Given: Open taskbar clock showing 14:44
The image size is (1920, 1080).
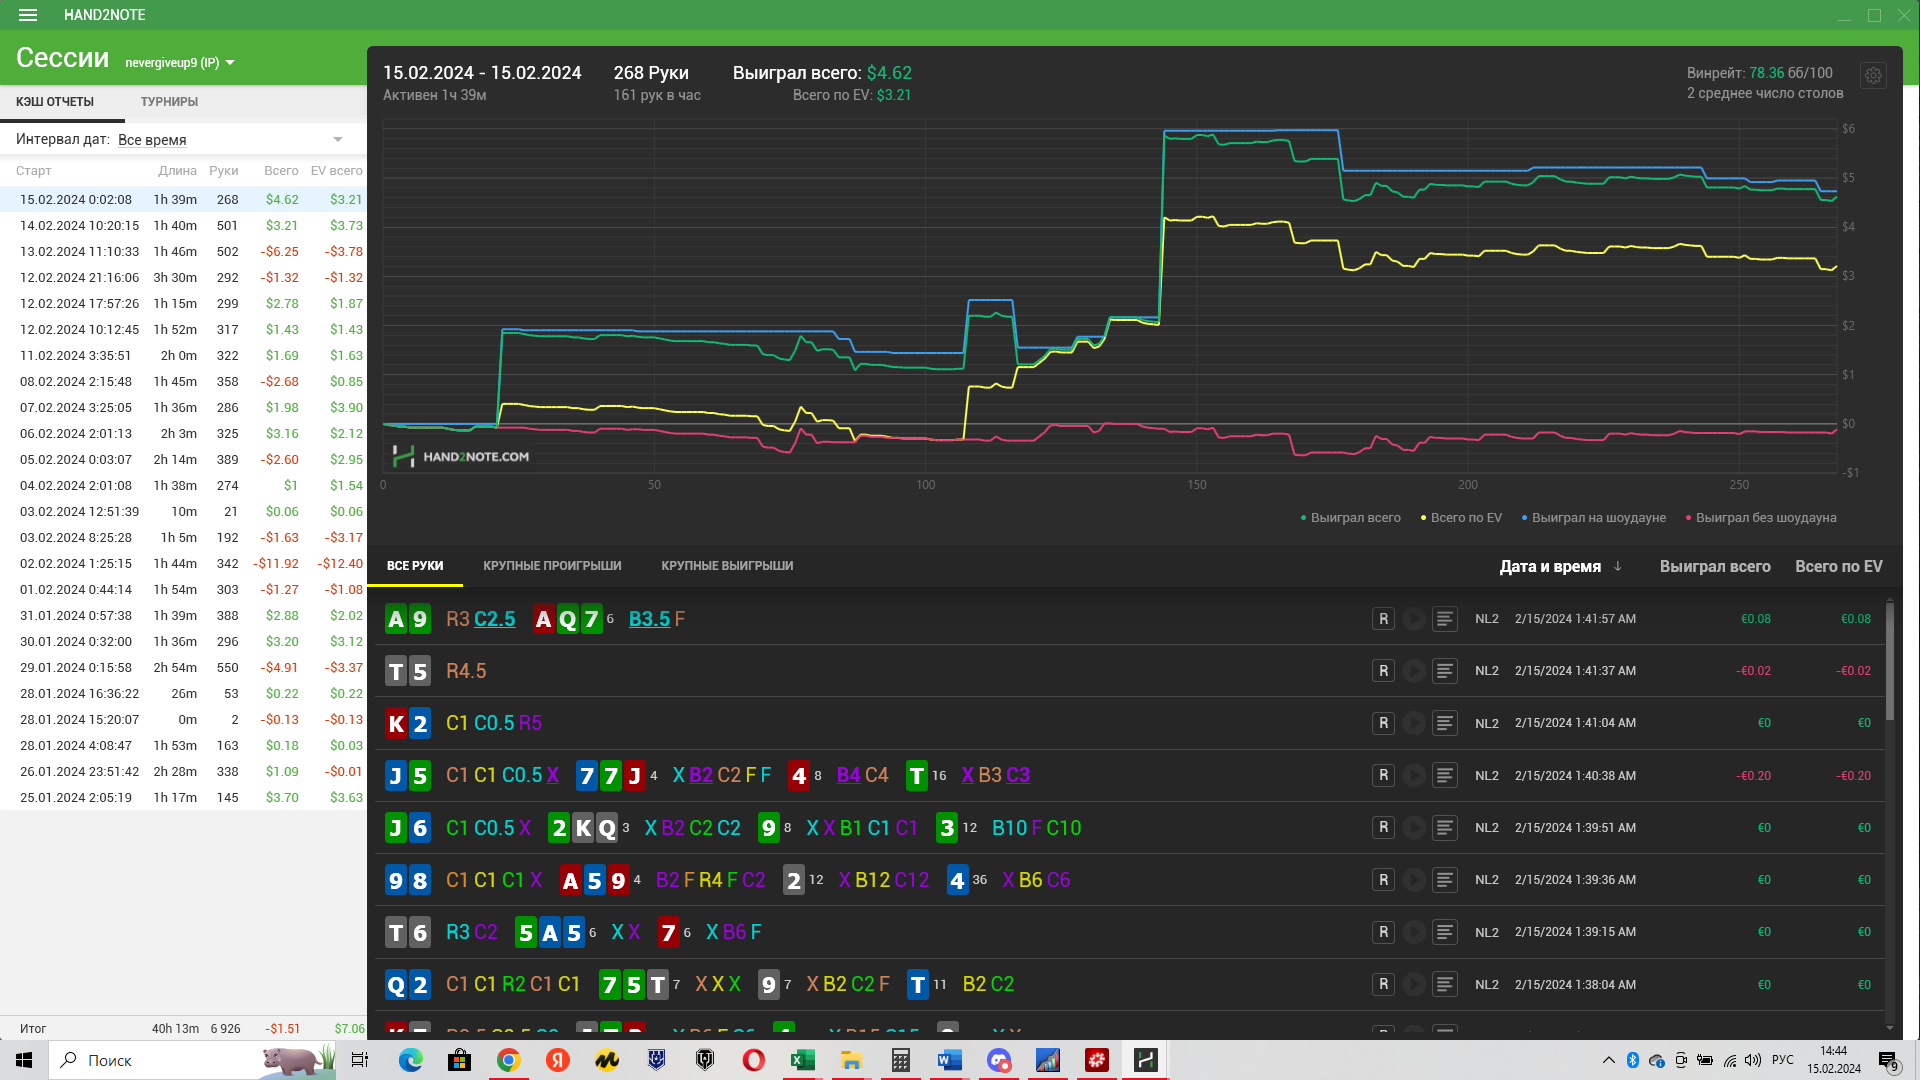Looking at the screenshot, I should (1833, 1060).
